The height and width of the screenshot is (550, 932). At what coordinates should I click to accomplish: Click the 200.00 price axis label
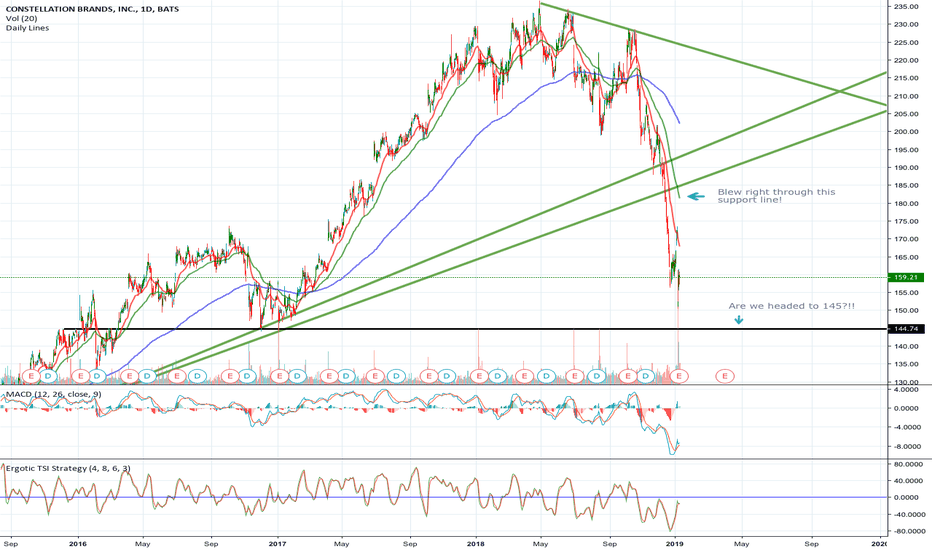pyautogui.click(x=906, y=131)
